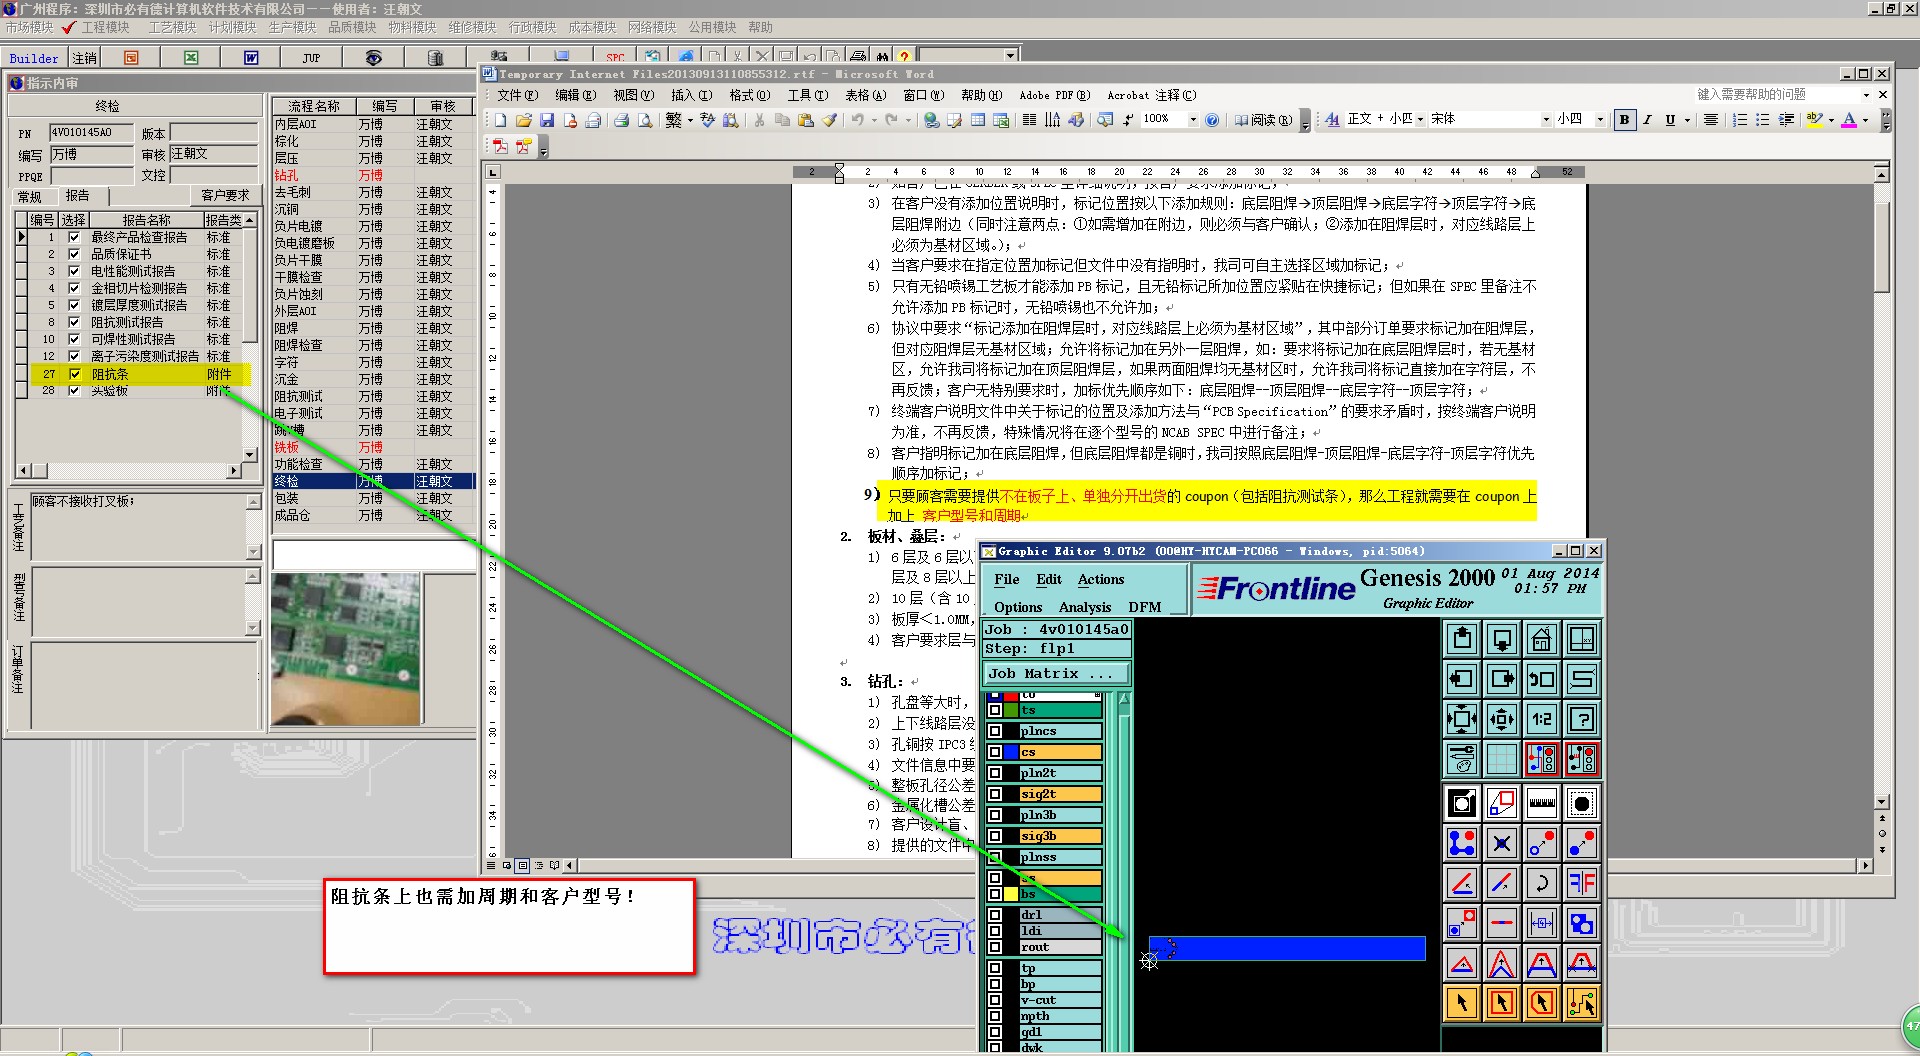Viewport: 1920px width, 1056px height.
Task: Toggle checkbox for 金相切片检测报告
Action: point(74,288)
